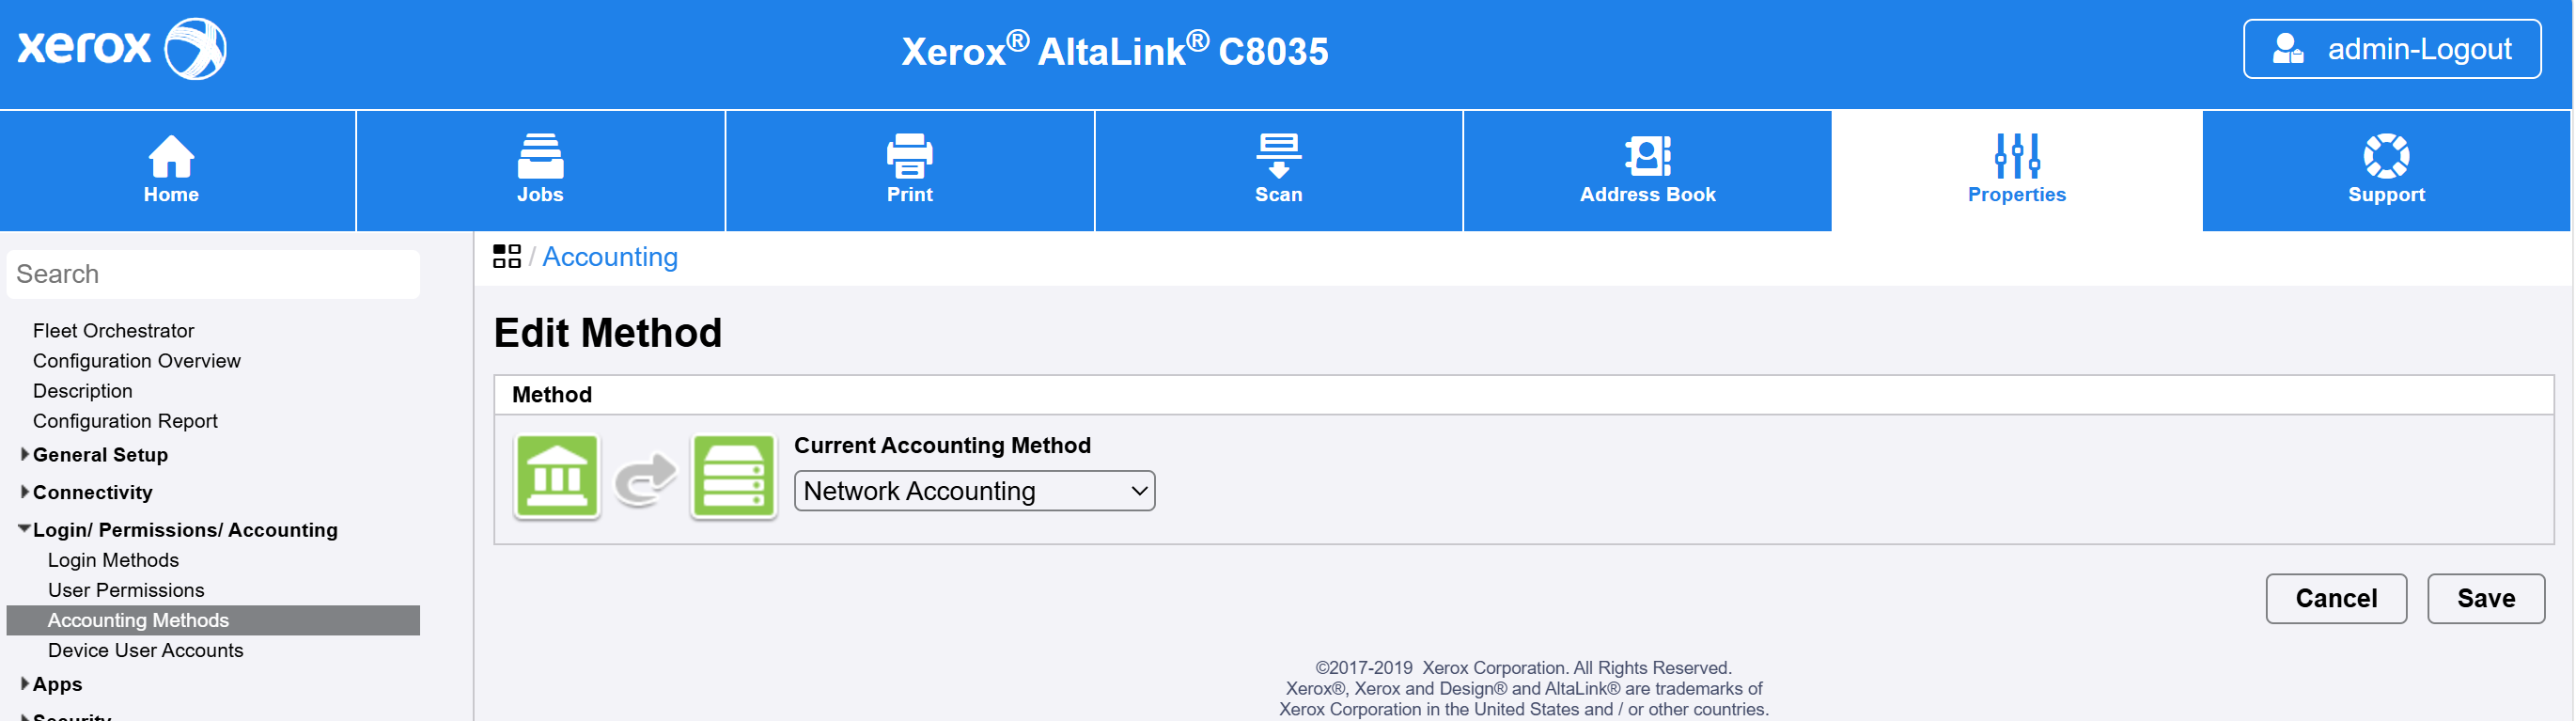2576x721 pixels.
Task: Click the breadcrumb grid icon
Action: [507, 257]
